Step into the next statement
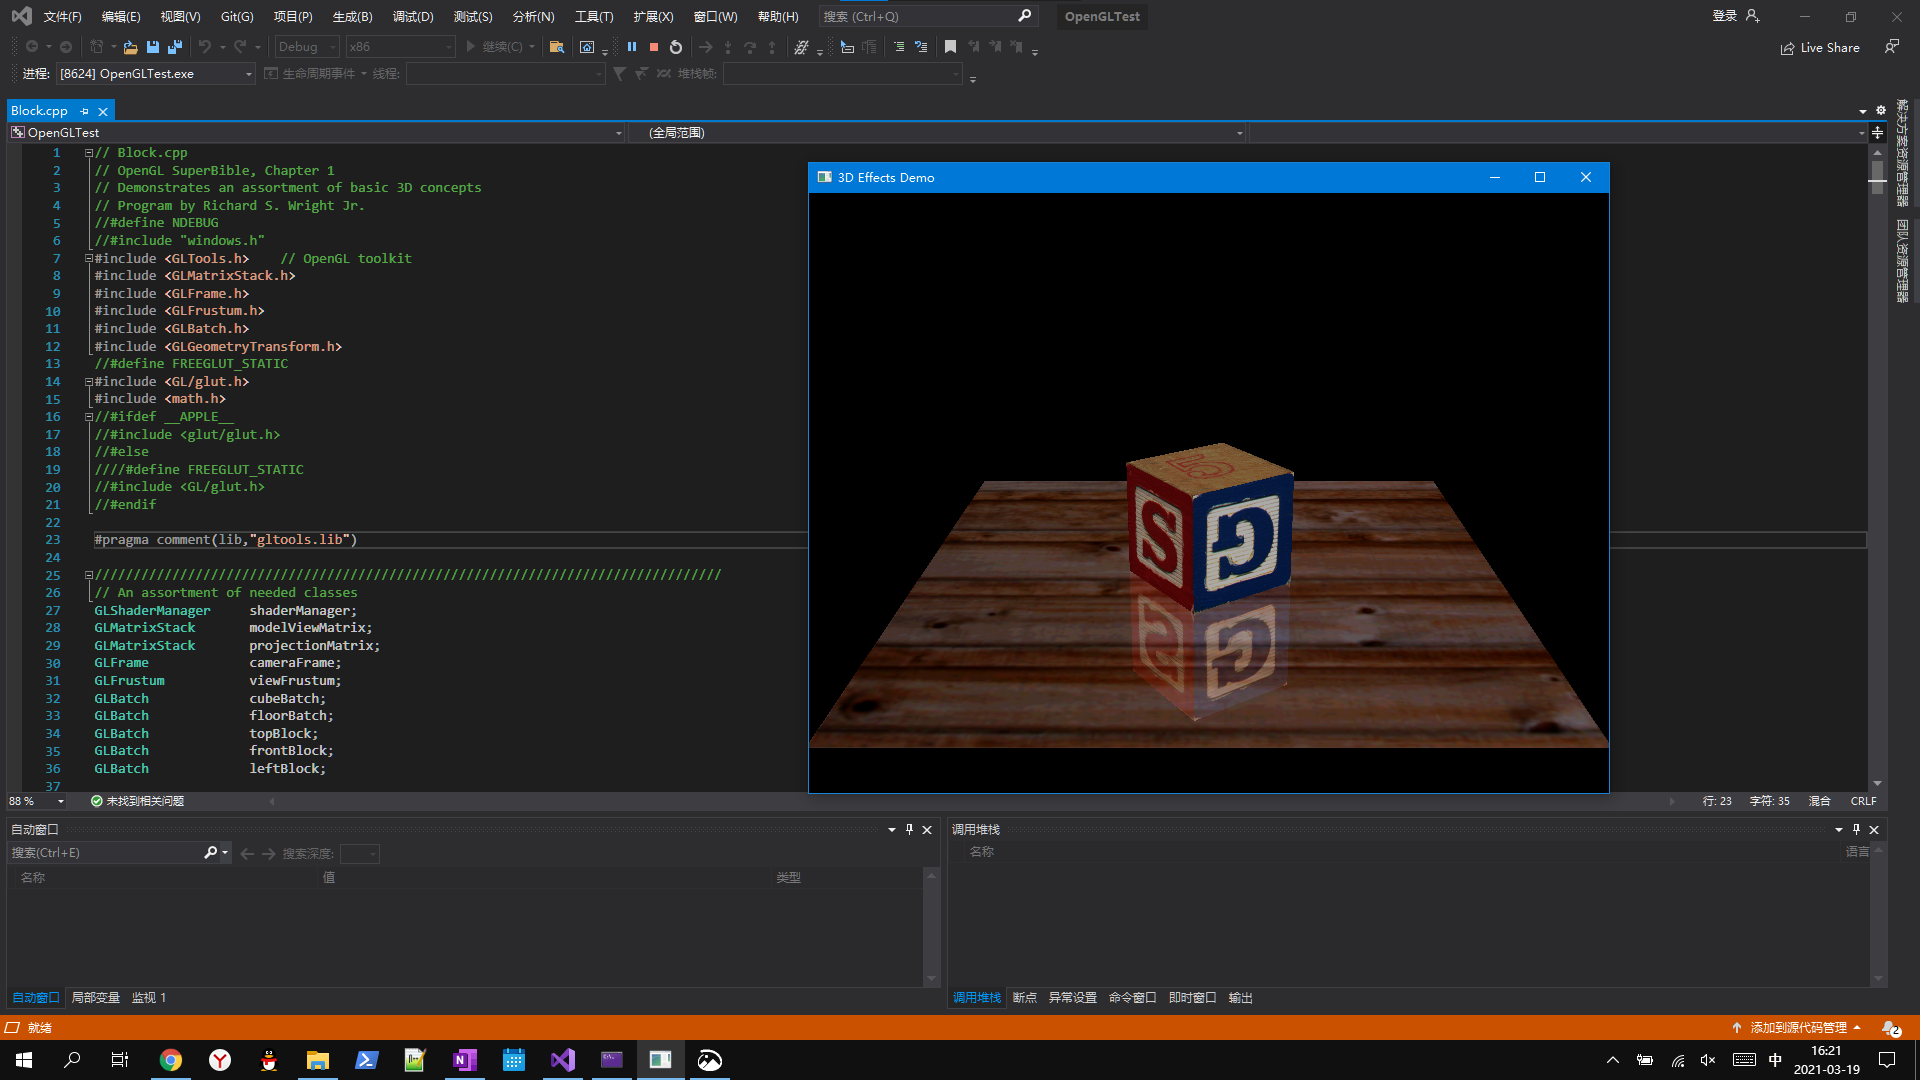Viewport: 1920px width, 1080px height. coord(728,47)
